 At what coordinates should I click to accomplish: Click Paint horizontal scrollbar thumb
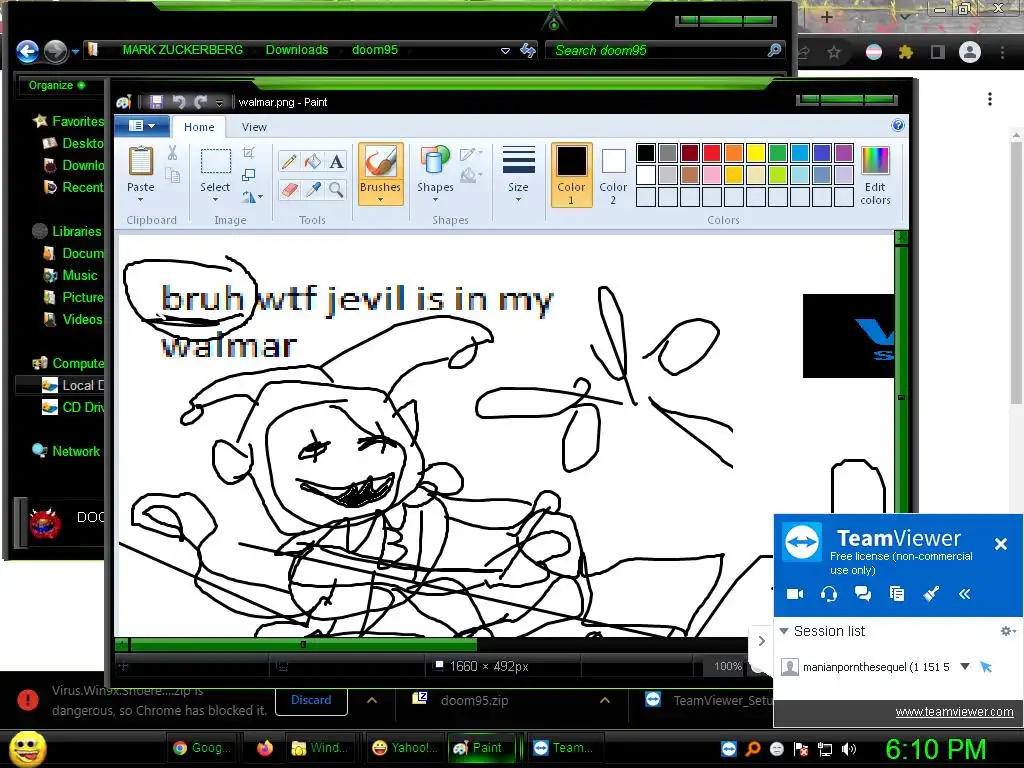click(304, 645)
